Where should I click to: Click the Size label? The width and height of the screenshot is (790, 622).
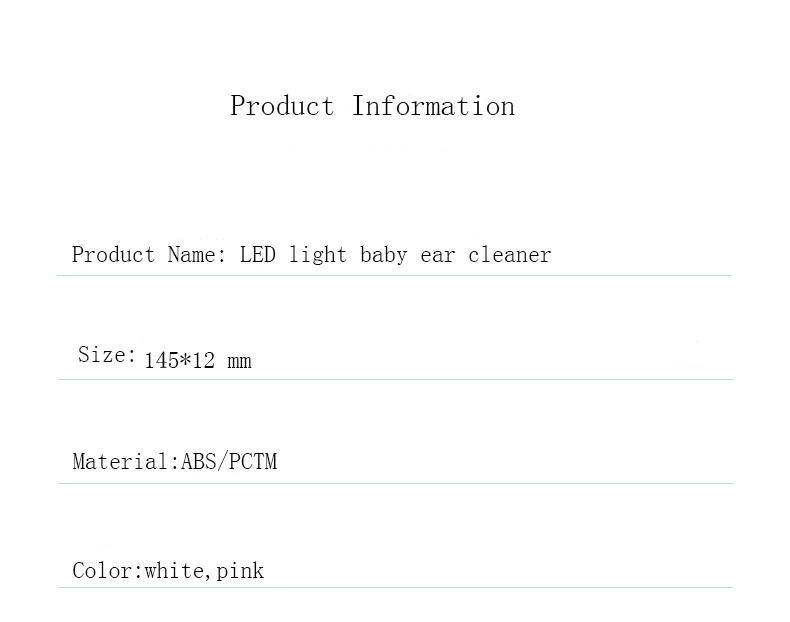[x=107, y=355]
